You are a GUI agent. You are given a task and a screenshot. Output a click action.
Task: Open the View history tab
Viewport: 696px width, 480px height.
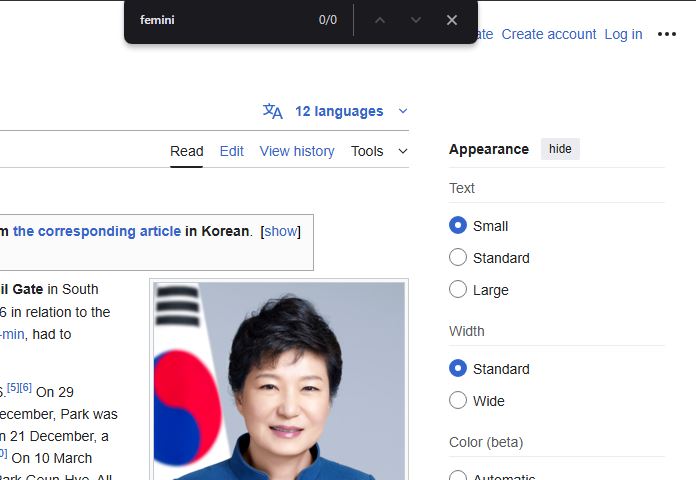click(297, 151)
